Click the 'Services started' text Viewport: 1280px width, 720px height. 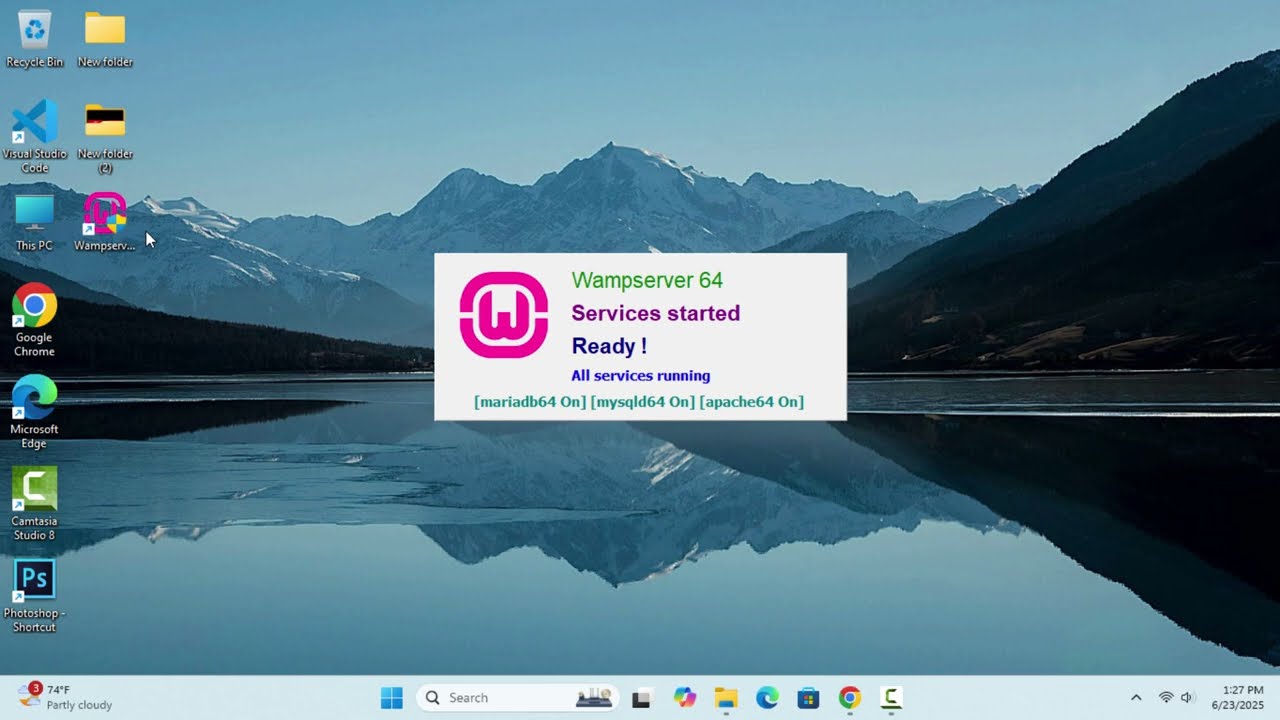tap(656, 313)
